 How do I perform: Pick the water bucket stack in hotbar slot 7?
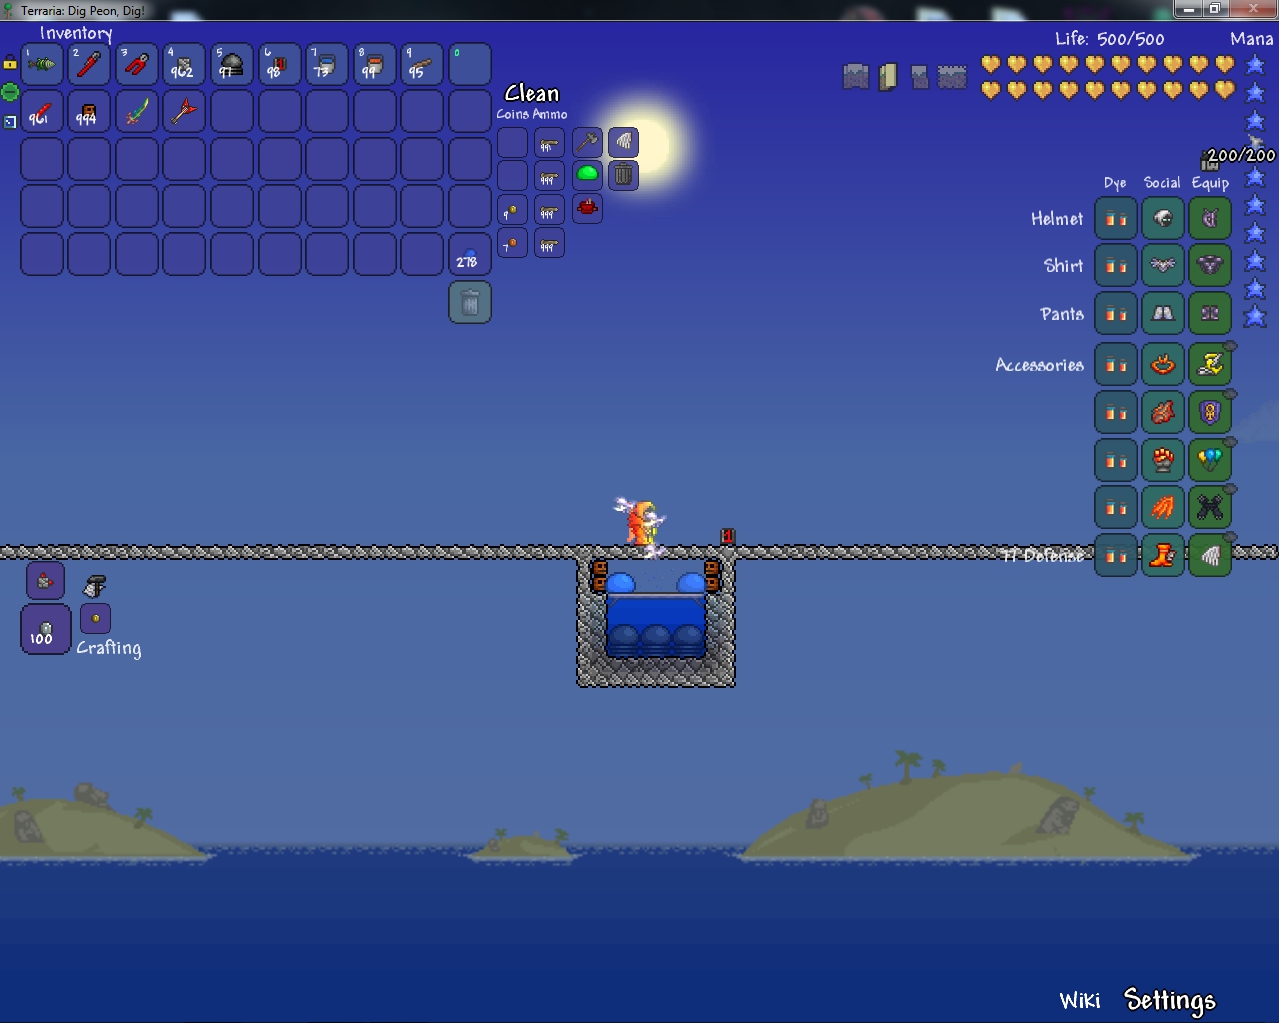tap(327, 64)
